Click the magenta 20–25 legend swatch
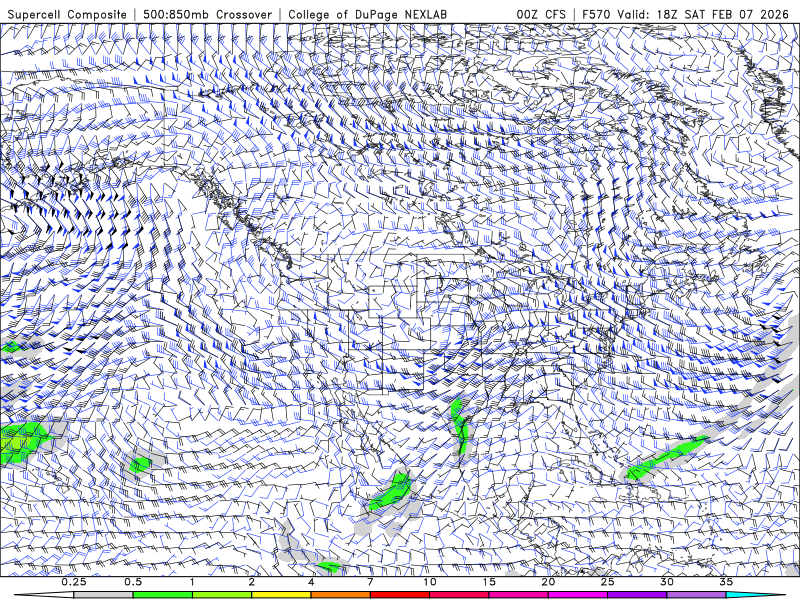Screen dimensions: 800x600 (x=578, y=595)
